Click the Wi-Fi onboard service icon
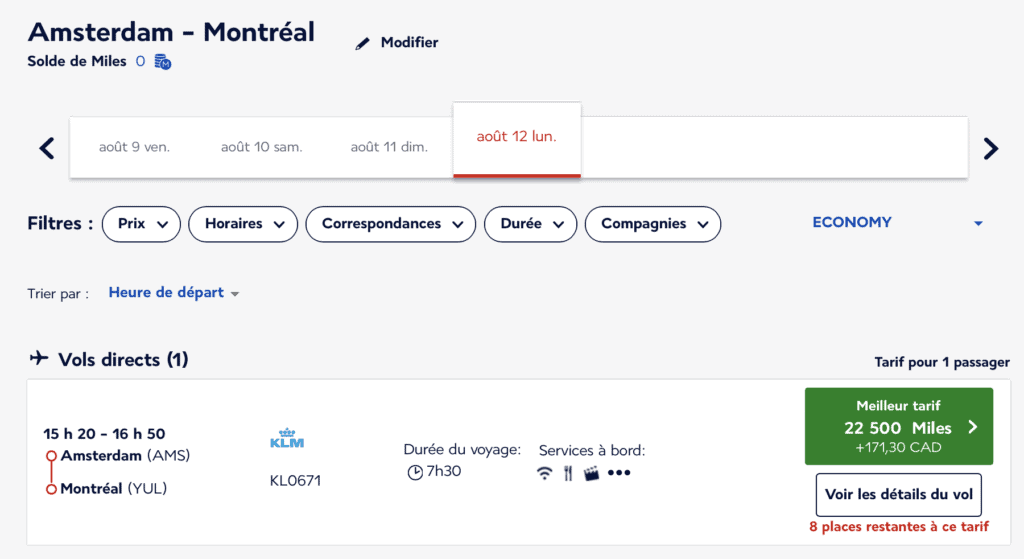Viewport: 1024px width, 559px height. tap(544, 473)
